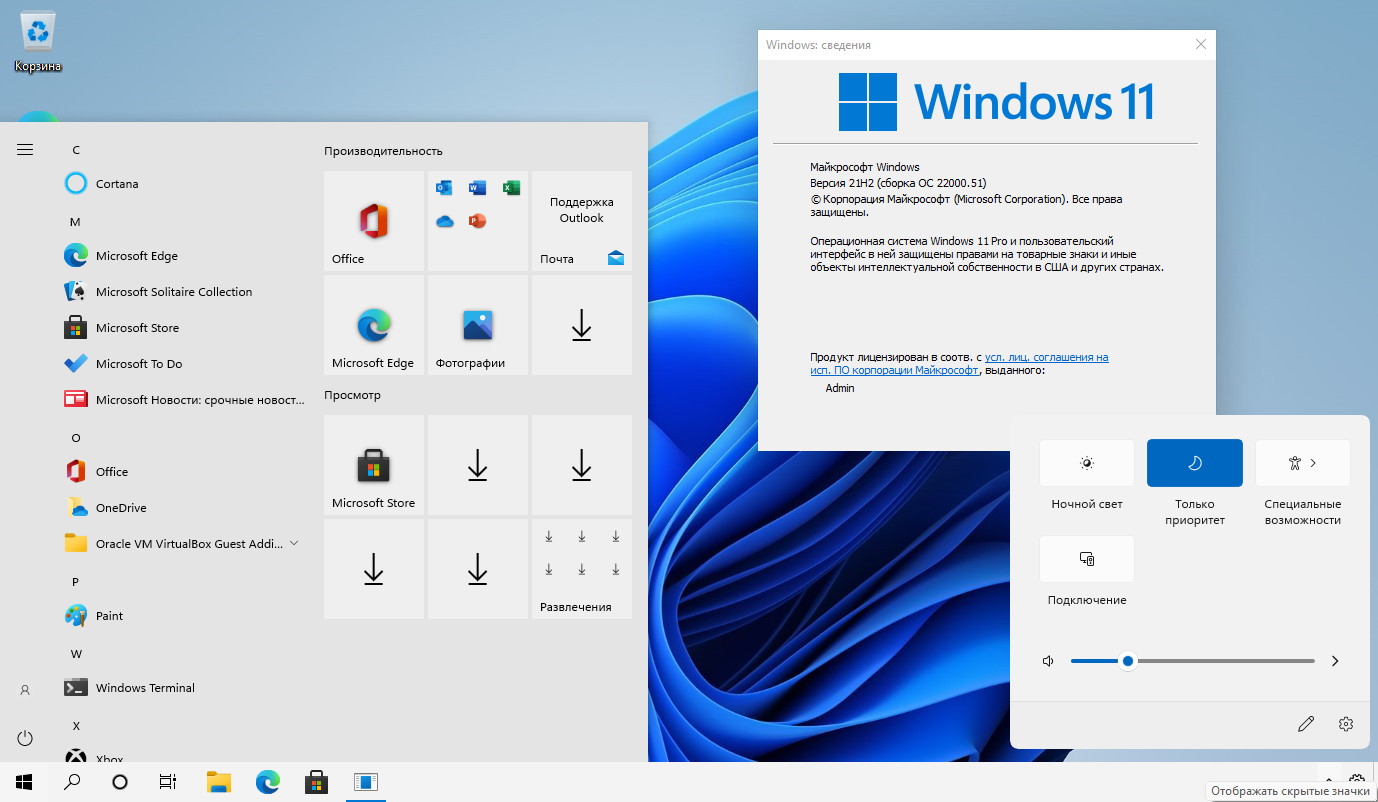Edit quick settings with the pencil icon
The image size is (1378, 802).
[x=1305, y=724]
